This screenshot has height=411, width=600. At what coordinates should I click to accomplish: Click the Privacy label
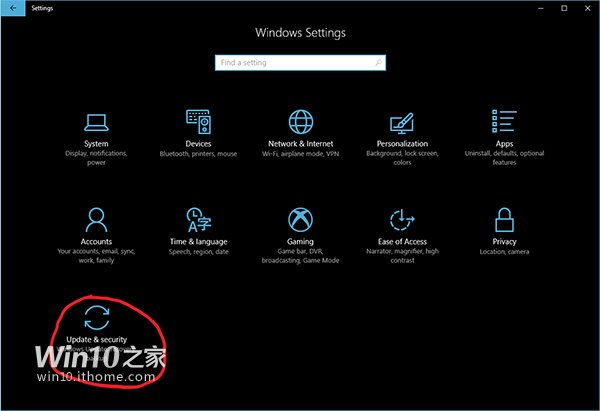coord(504,242)
